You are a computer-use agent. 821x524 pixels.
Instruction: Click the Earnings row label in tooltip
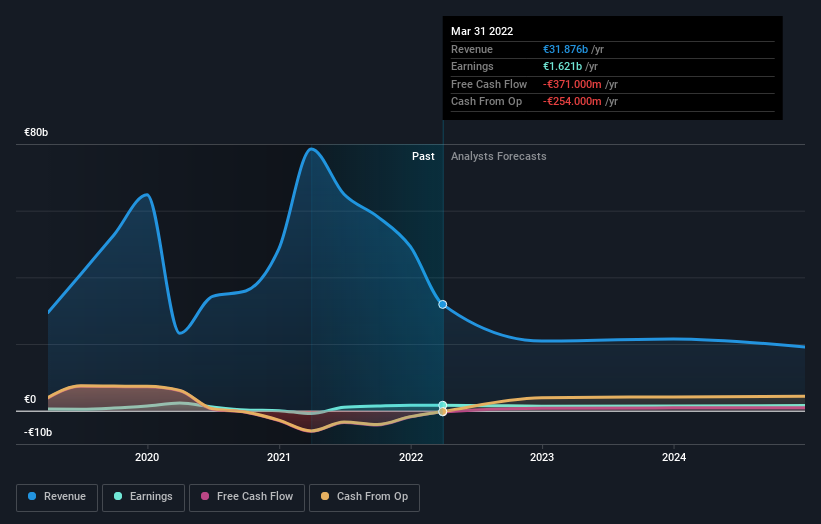(472, 66)
